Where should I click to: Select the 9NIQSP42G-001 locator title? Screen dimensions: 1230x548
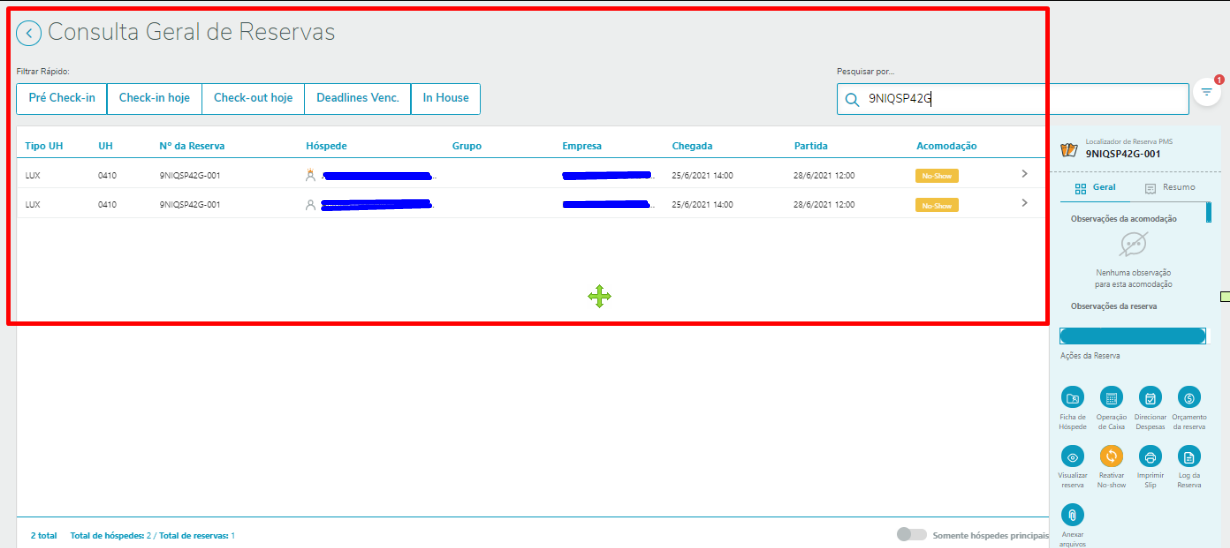(x=1123, y=154)
